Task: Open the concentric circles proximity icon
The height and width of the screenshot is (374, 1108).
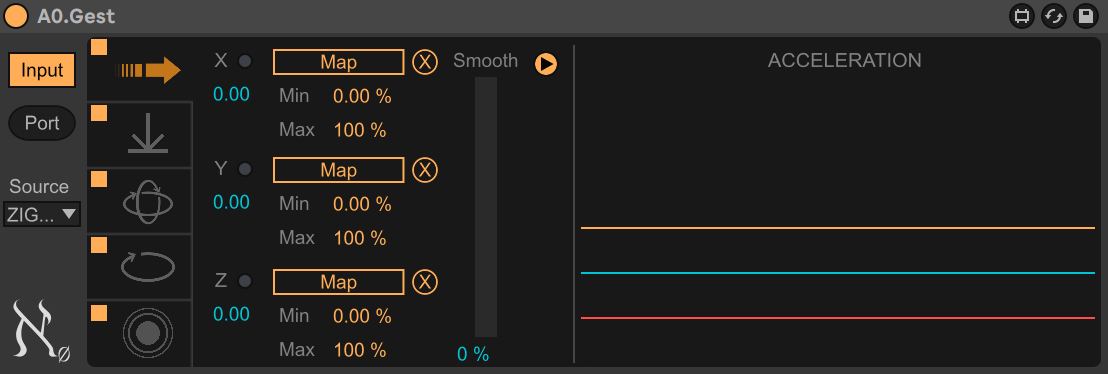Action: coord(148,332)
